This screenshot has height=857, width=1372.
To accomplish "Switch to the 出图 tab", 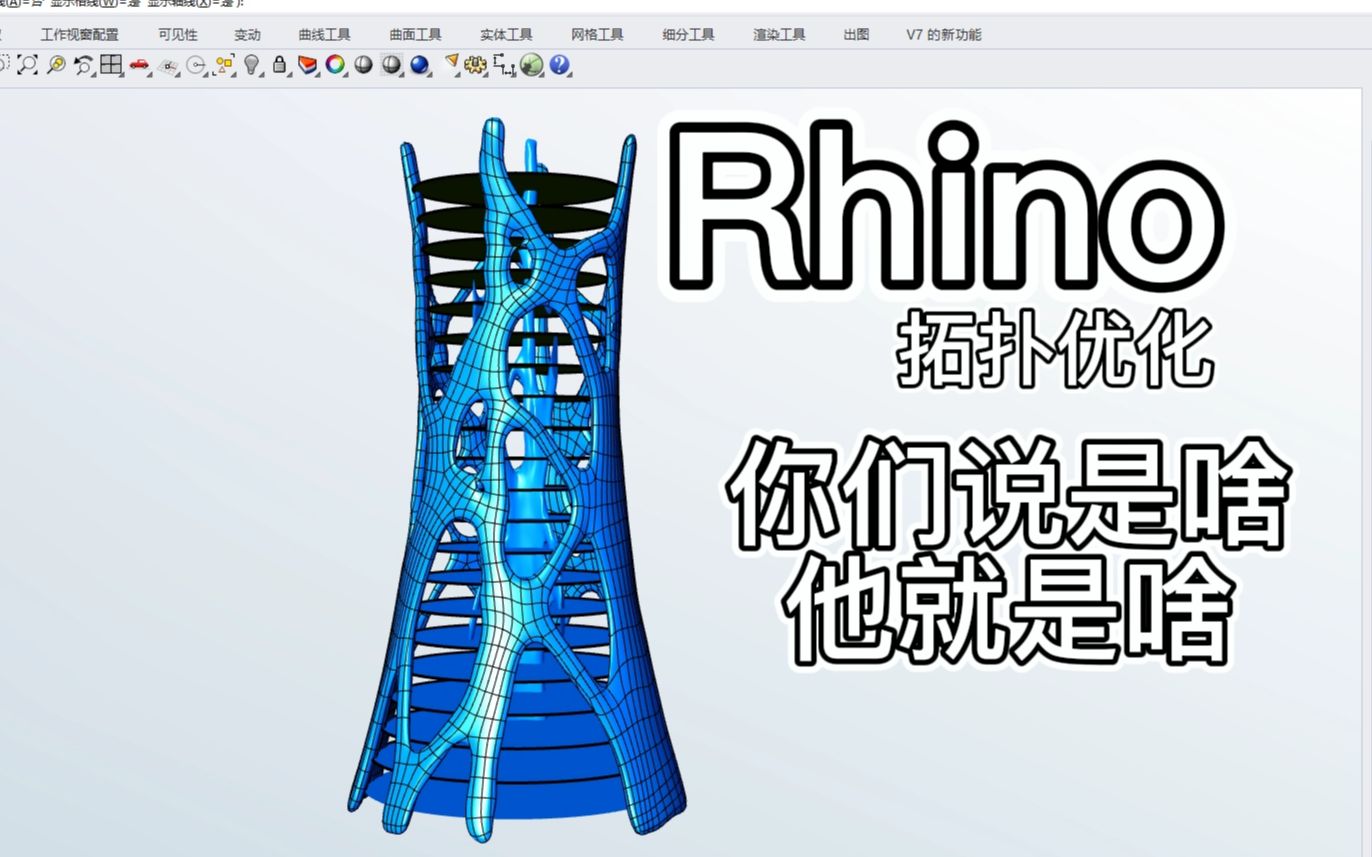I will [856, 35].
